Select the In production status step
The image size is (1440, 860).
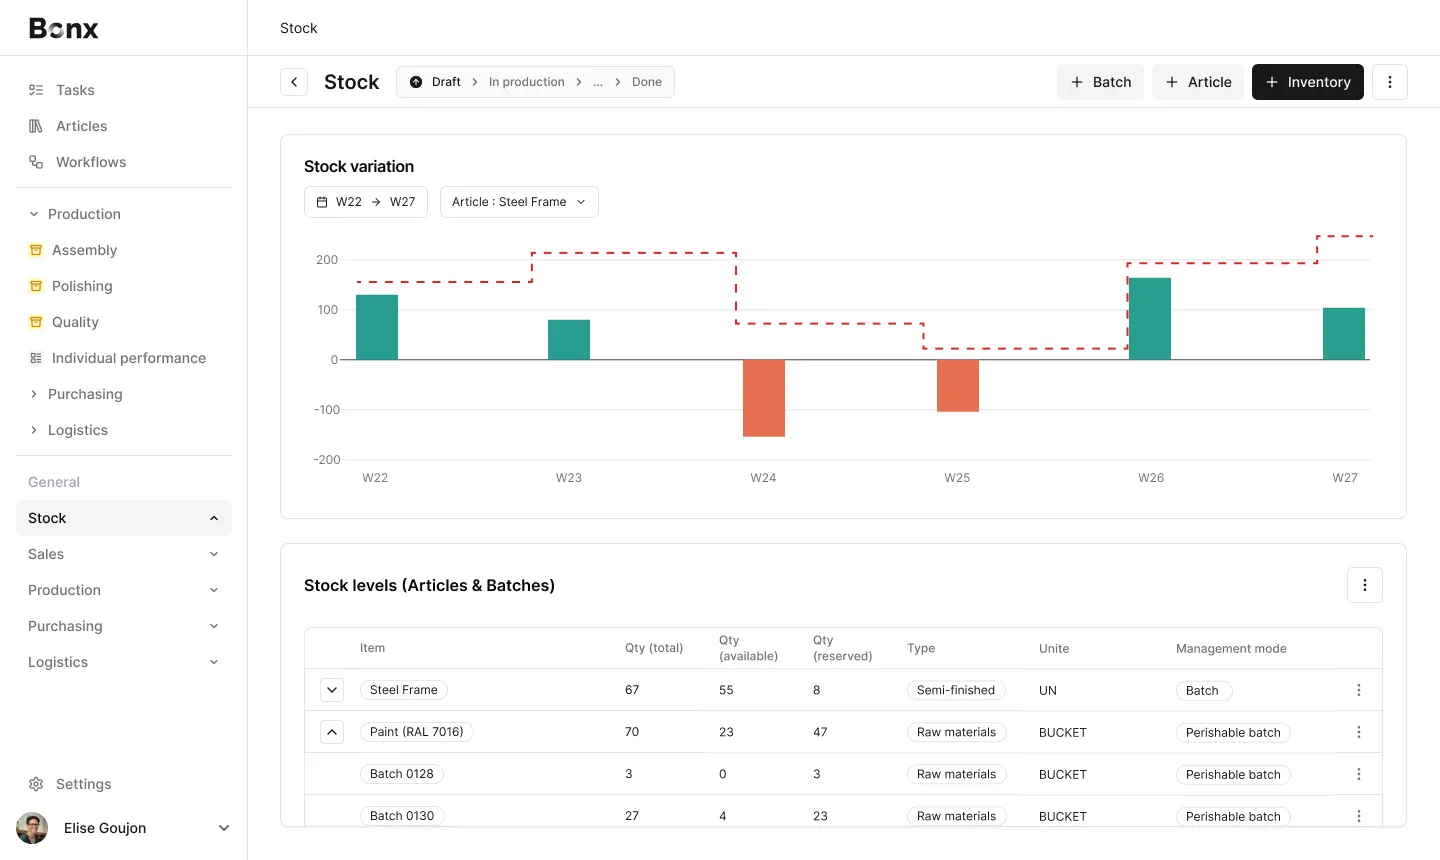(x=526, y=82)
